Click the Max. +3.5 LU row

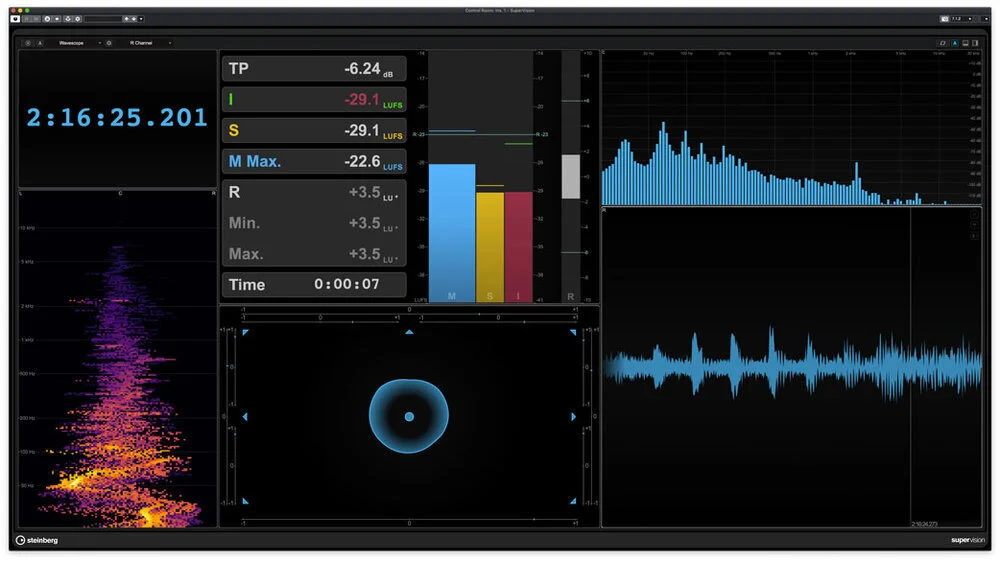314,254
